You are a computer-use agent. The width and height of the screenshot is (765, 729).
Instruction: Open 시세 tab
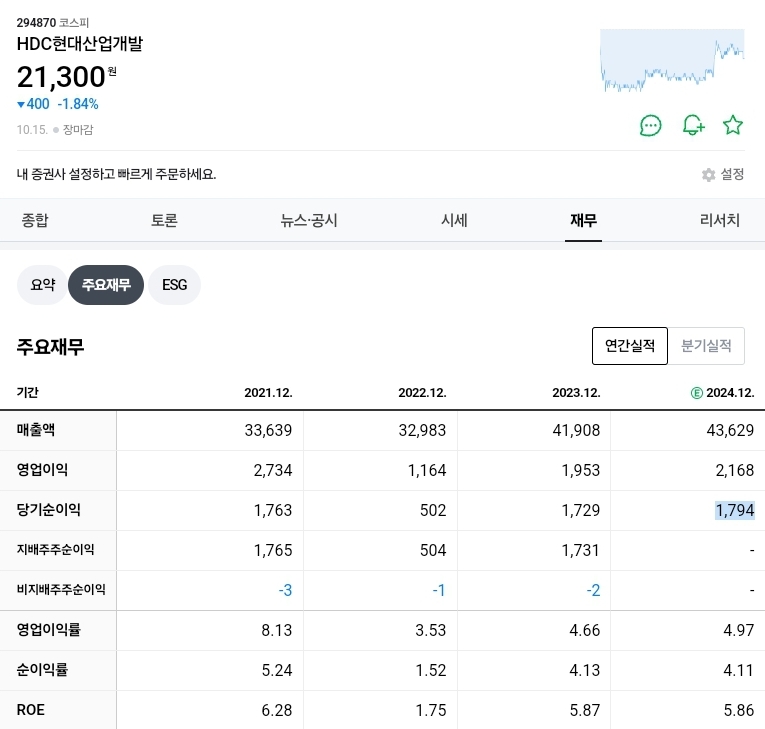tap(454, 220)
